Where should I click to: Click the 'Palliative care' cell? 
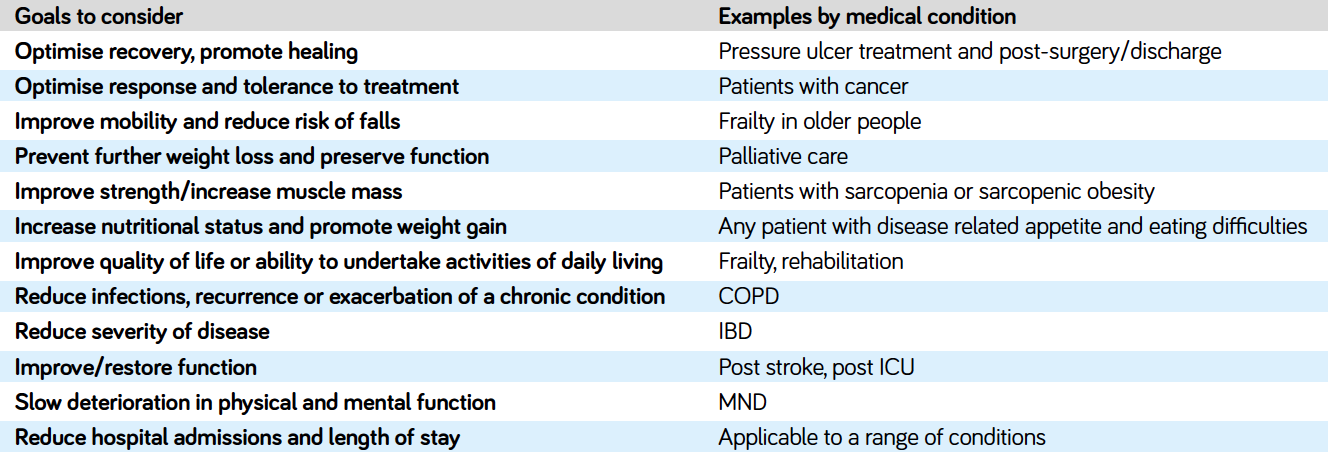783,156
